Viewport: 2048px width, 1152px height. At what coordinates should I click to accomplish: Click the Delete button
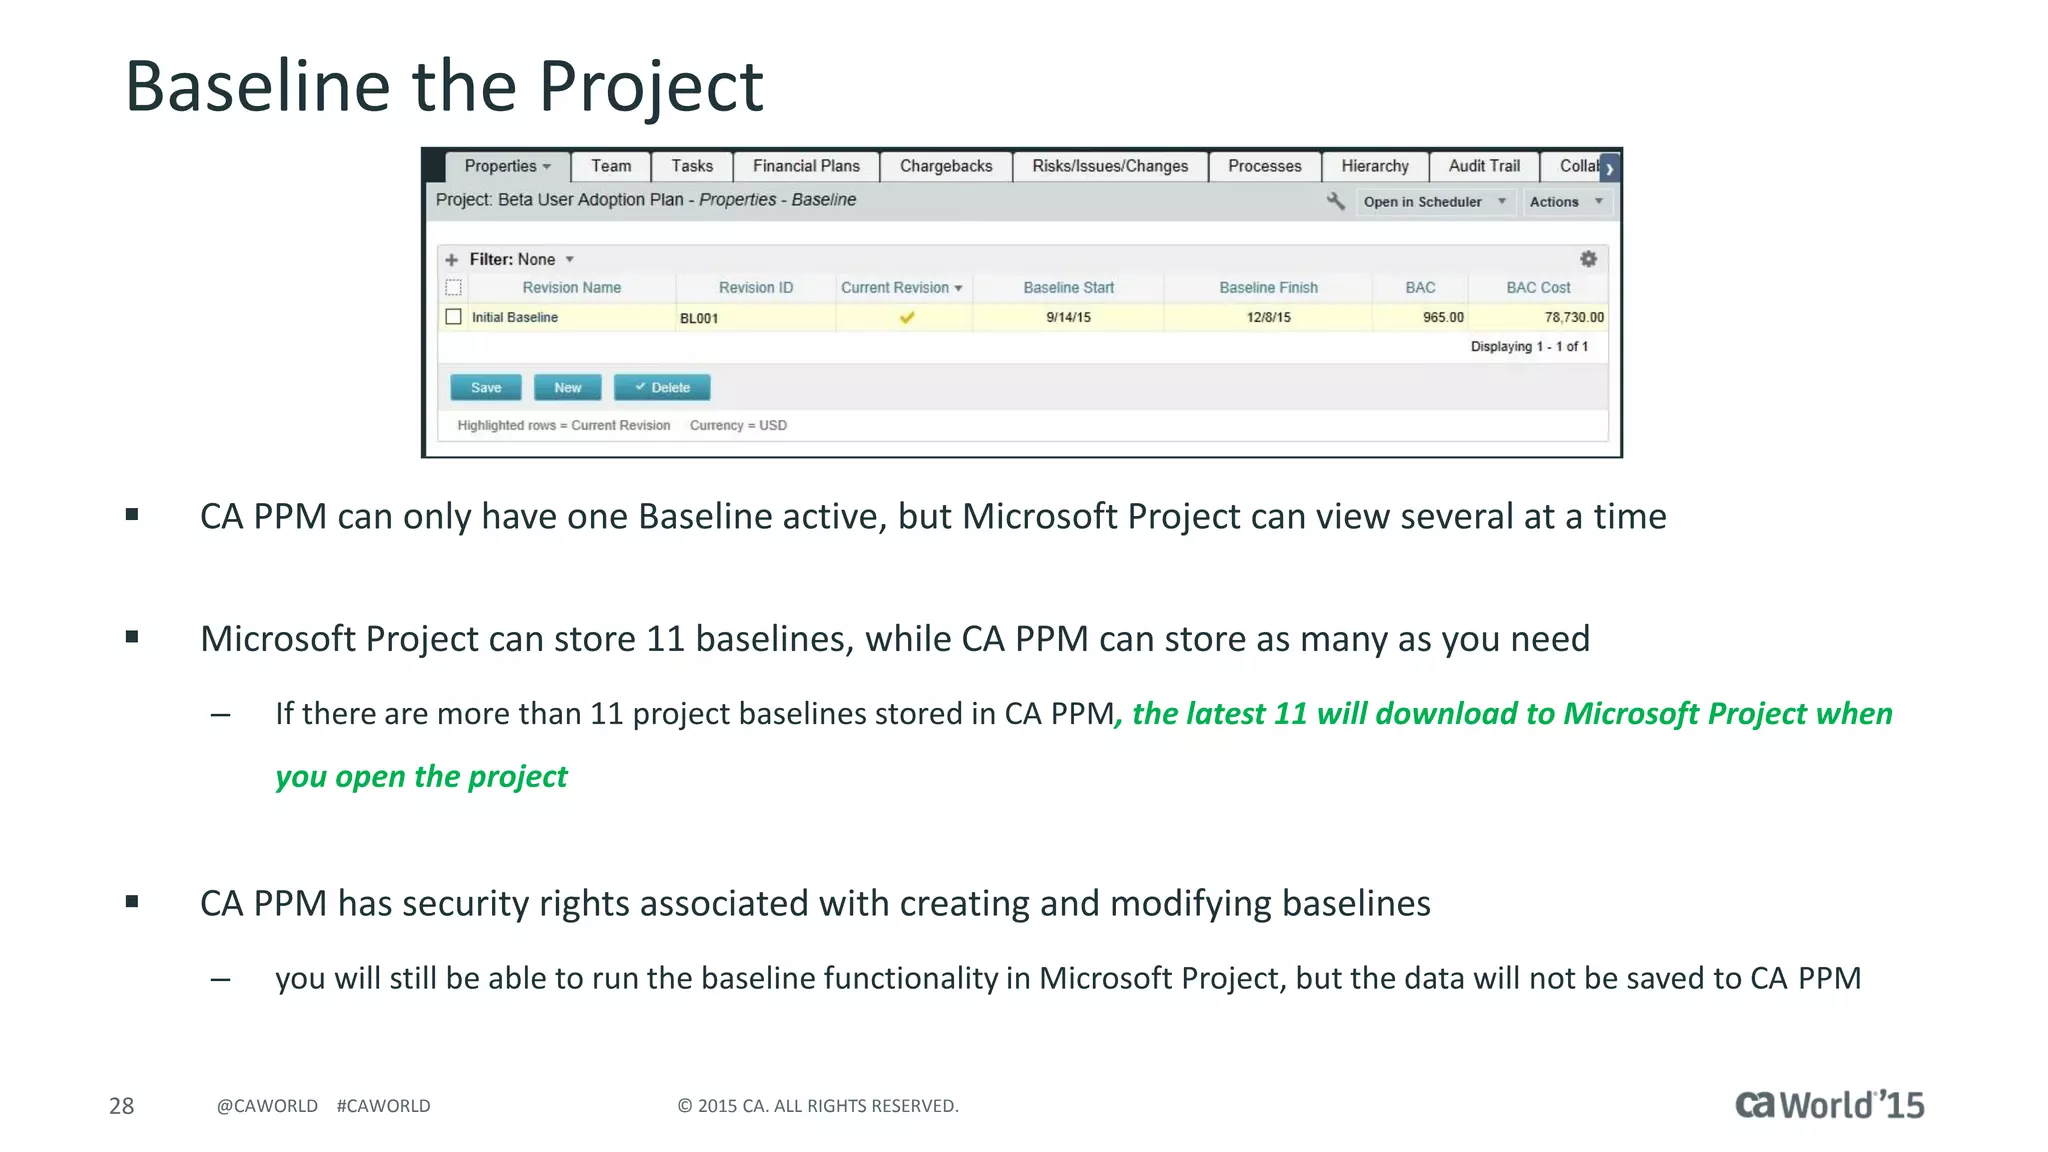(662, 388)
